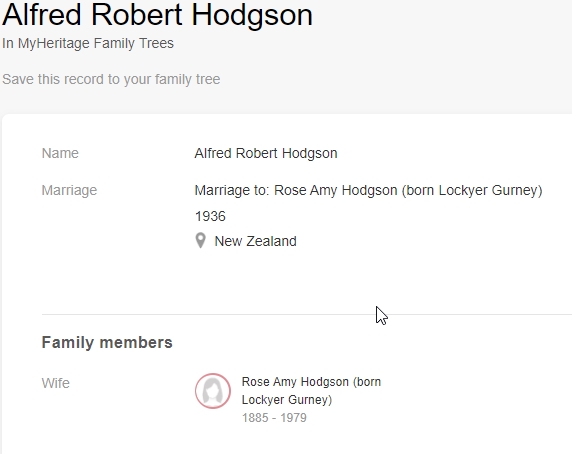
Task: Click the 'In MyHeritage Family Trees' subtitle
Action: click(88, 43)
